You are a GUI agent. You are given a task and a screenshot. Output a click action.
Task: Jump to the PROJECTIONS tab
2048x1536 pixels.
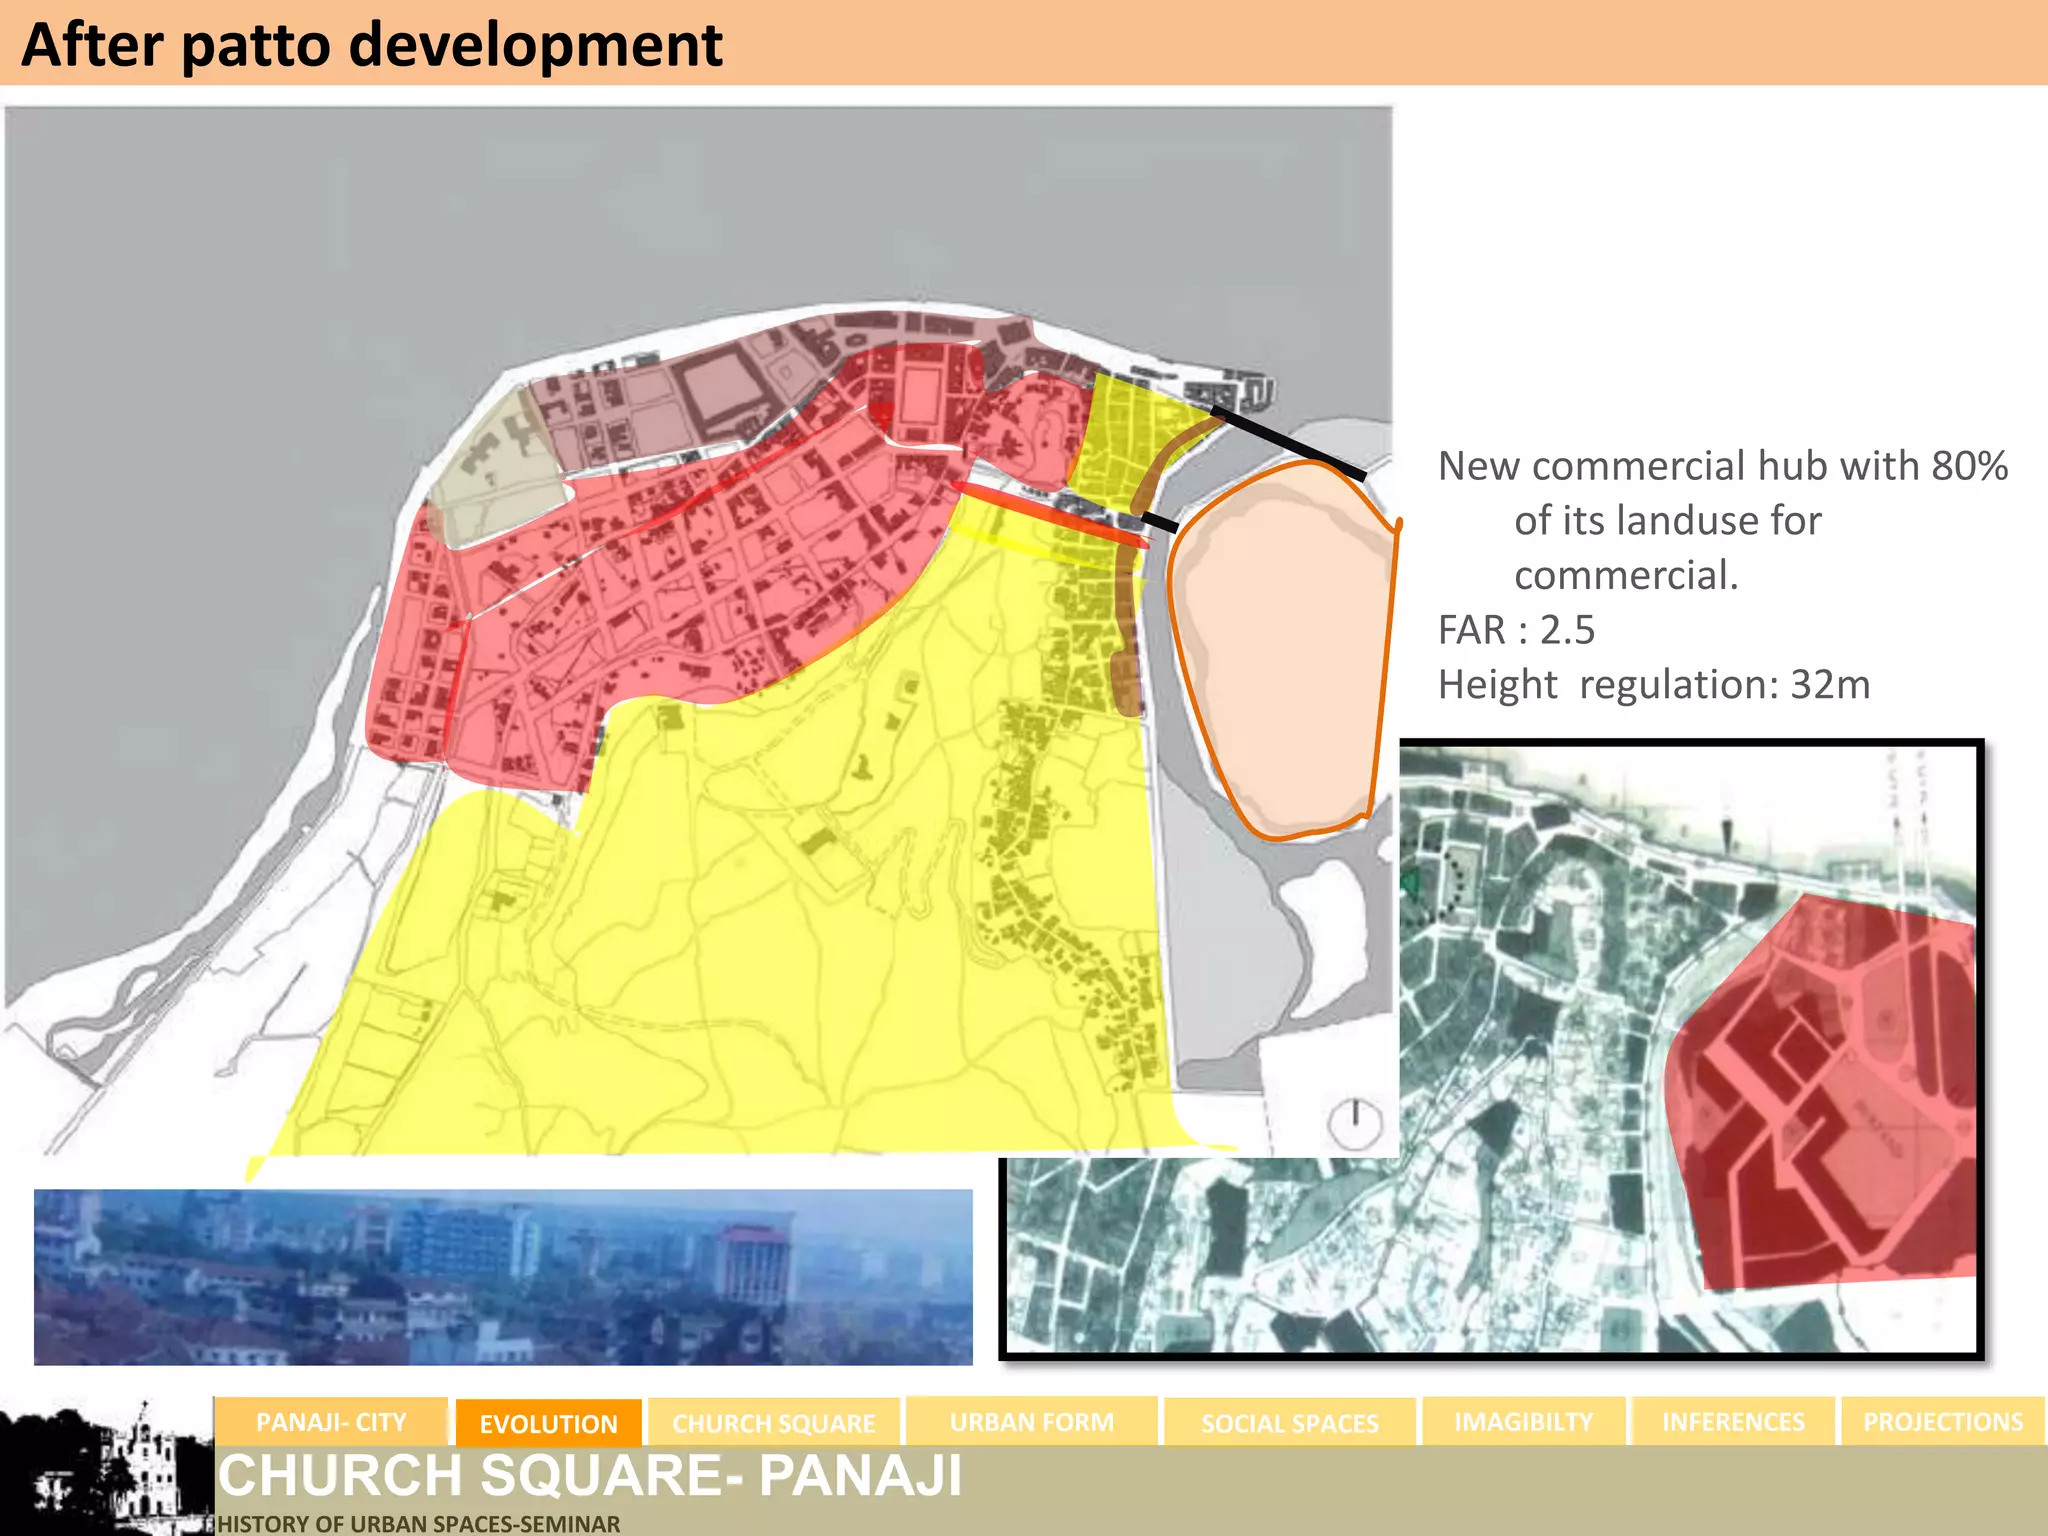click(x=1943, y=1421)
